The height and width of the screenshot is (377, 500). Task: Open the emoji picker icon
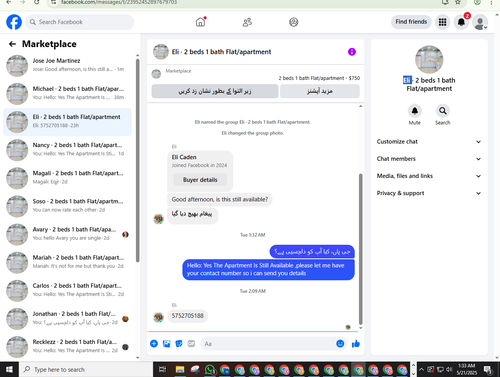tap(340, 344)
